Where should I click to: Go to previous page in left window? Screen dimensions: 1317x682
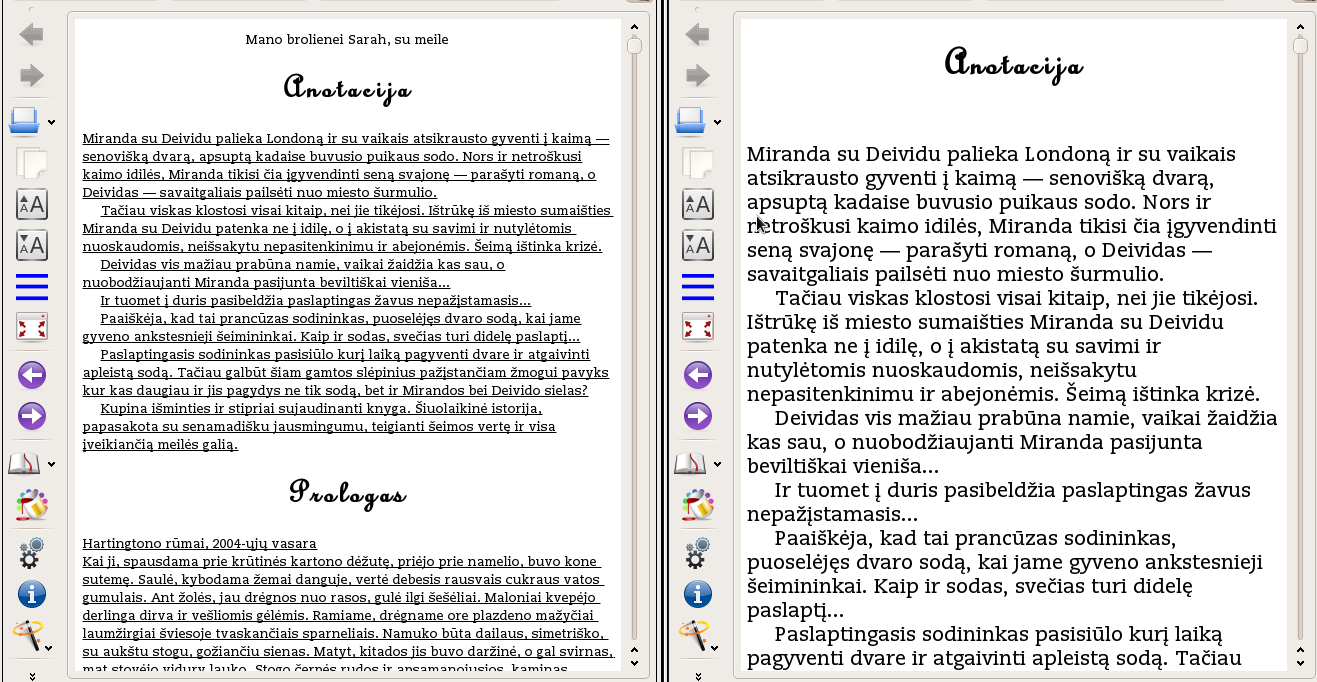pos(32,375)
